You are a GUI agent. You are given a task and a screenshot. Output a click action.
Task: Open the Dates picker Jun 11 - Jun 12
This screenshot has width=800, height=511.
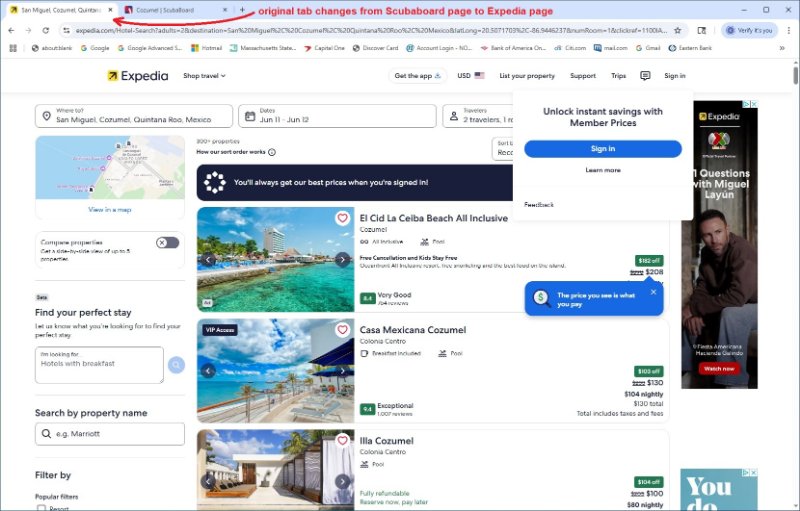pyautogui.click(x=337, y=116)
